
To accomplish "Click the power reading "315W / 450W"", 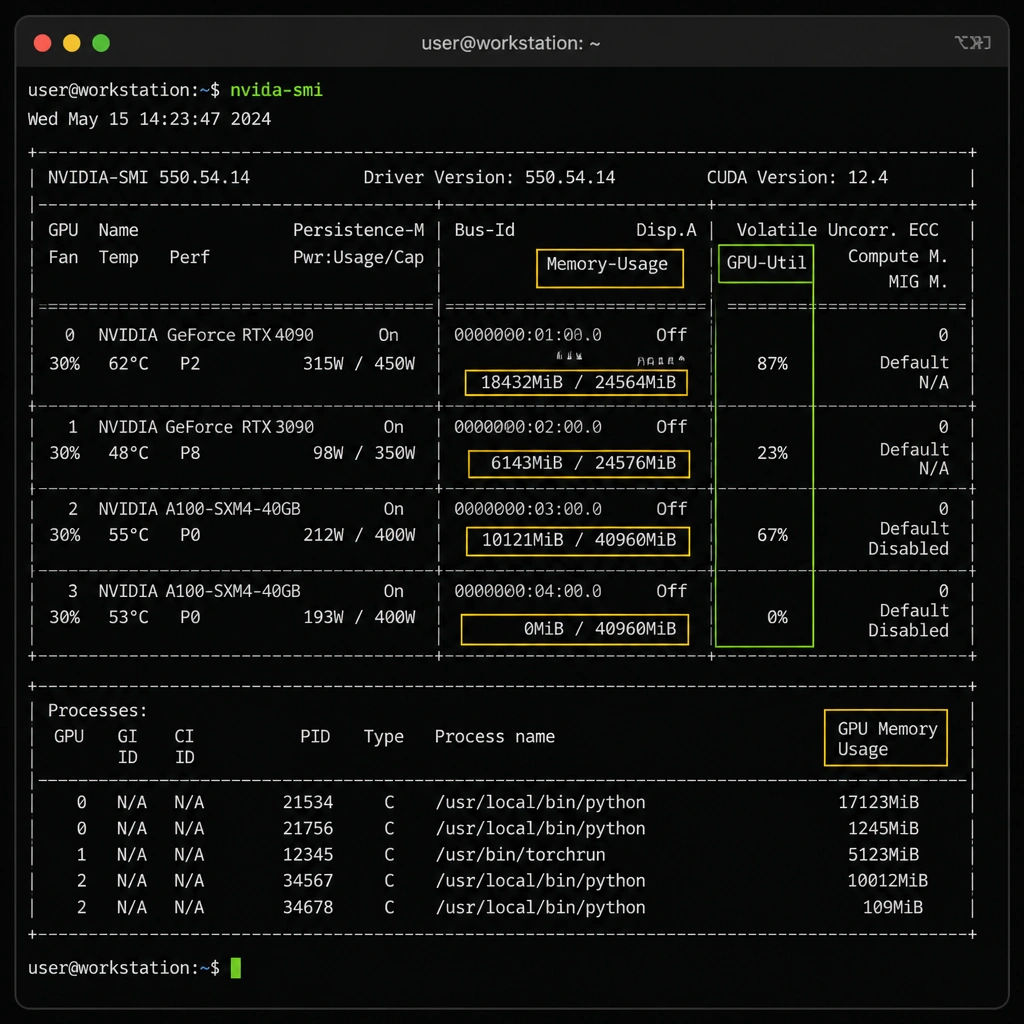I will coord(359,363).
